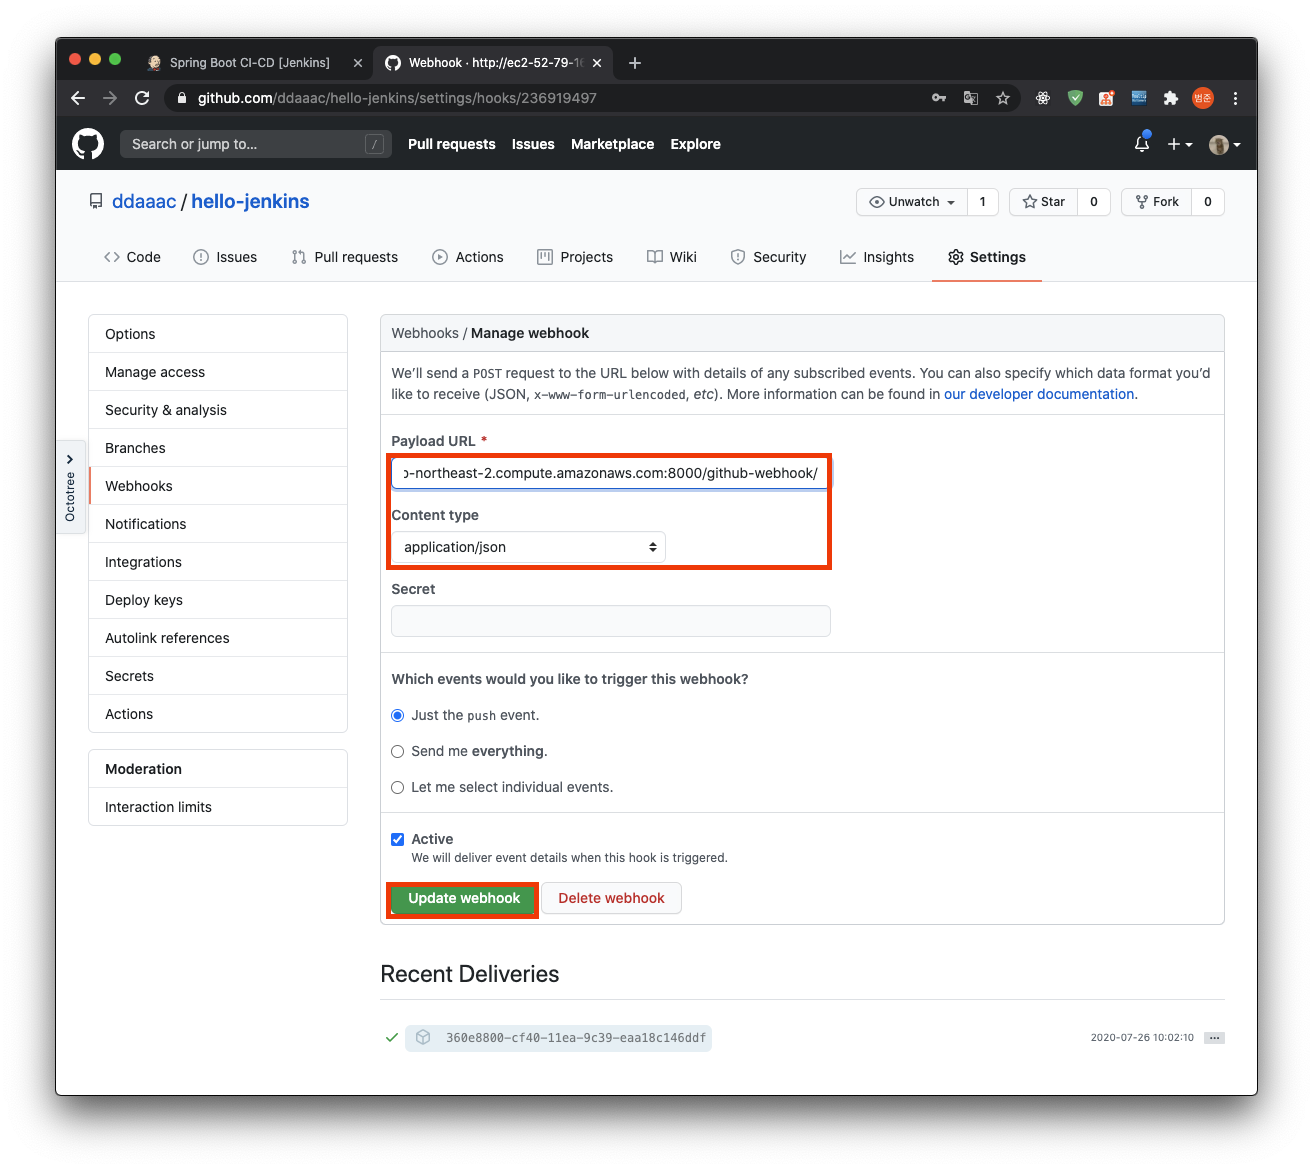Click the password key icon in address bar
The image size is (1313, 1169).
coord(939,98)
